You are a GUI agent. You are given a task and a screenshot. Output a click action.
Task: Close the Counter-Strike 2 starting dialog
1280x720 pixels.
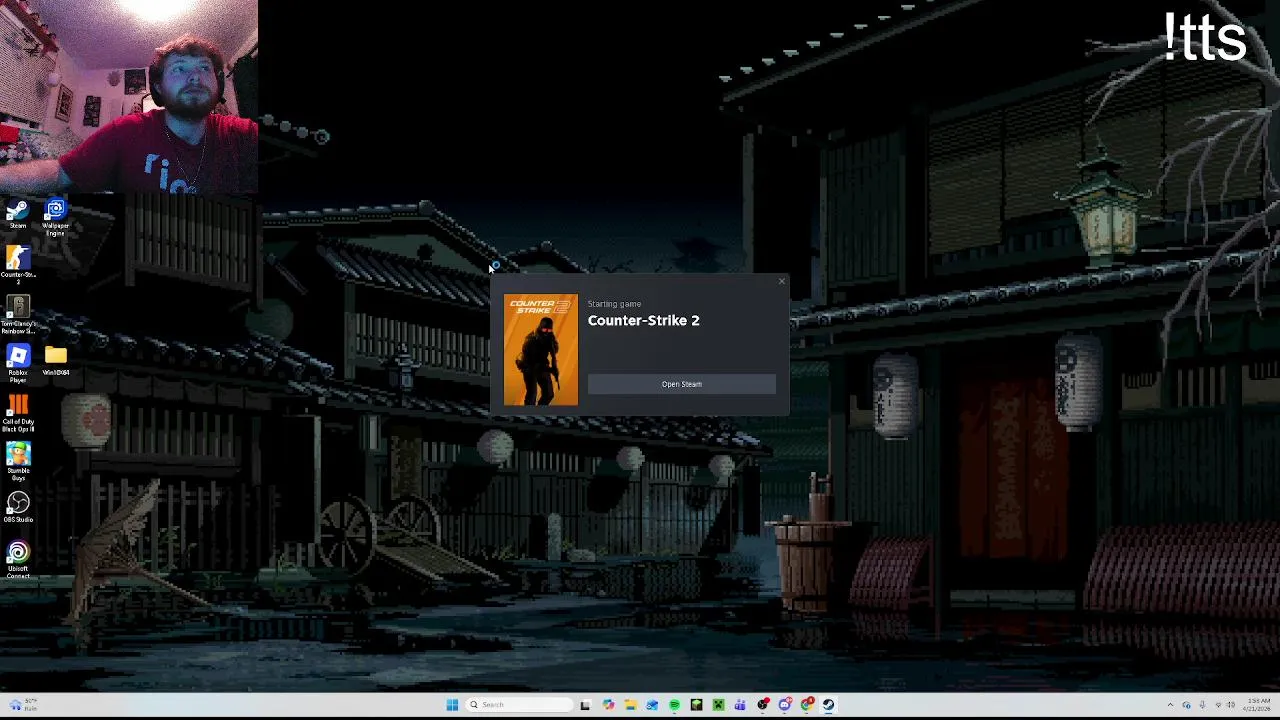781,281
